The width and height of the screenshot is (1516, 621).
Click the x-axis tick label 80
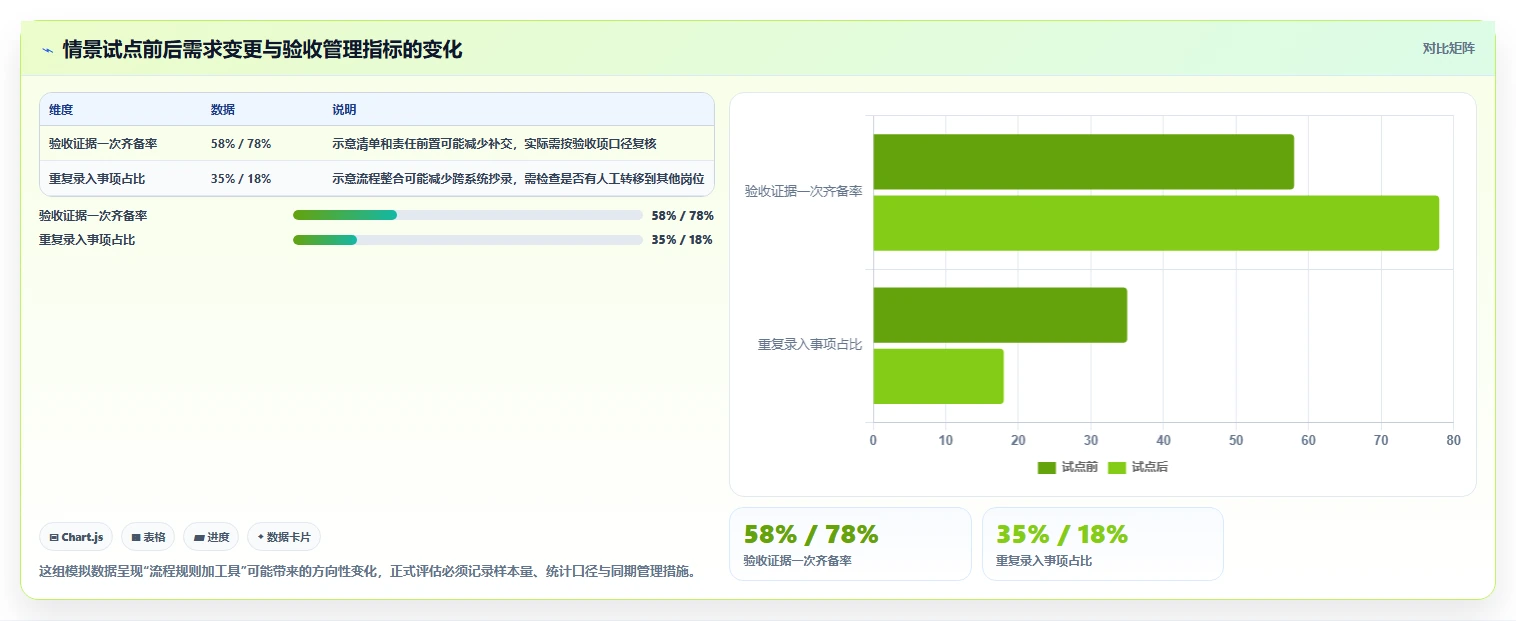1453,441
